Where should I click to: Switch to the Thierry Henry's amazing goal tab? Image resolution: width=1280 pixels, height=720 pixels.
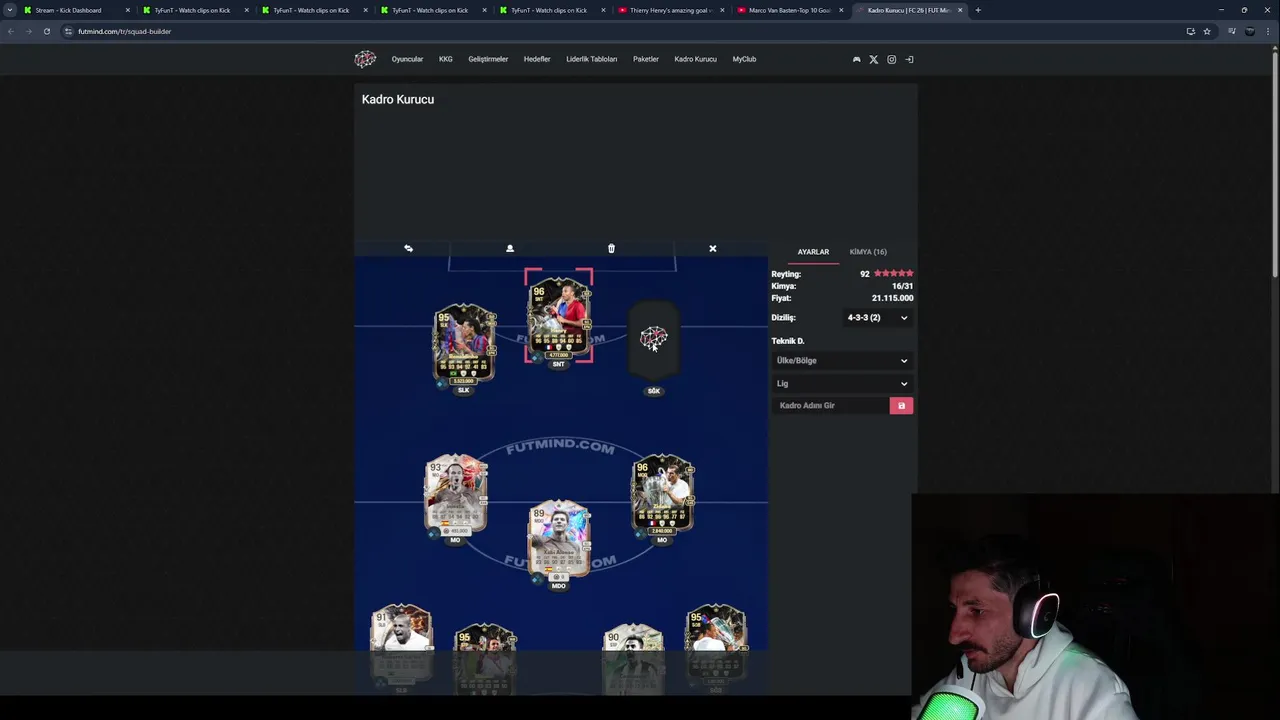point(670,10)
